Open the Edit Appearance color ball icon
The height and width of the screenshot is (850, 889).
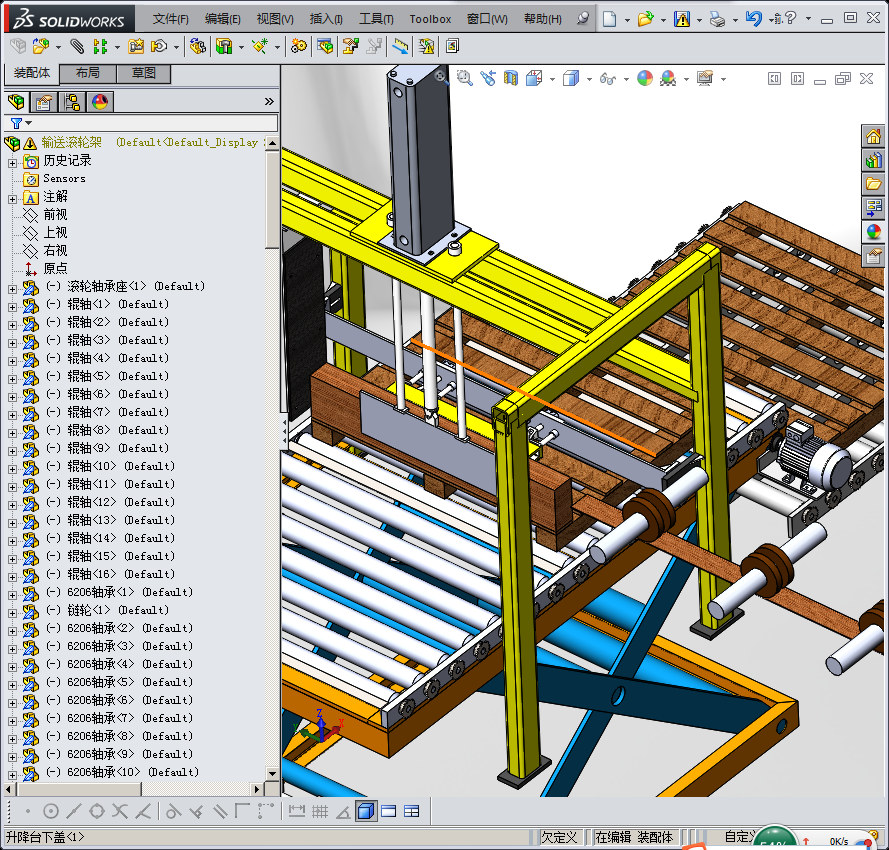coord(645,78)
